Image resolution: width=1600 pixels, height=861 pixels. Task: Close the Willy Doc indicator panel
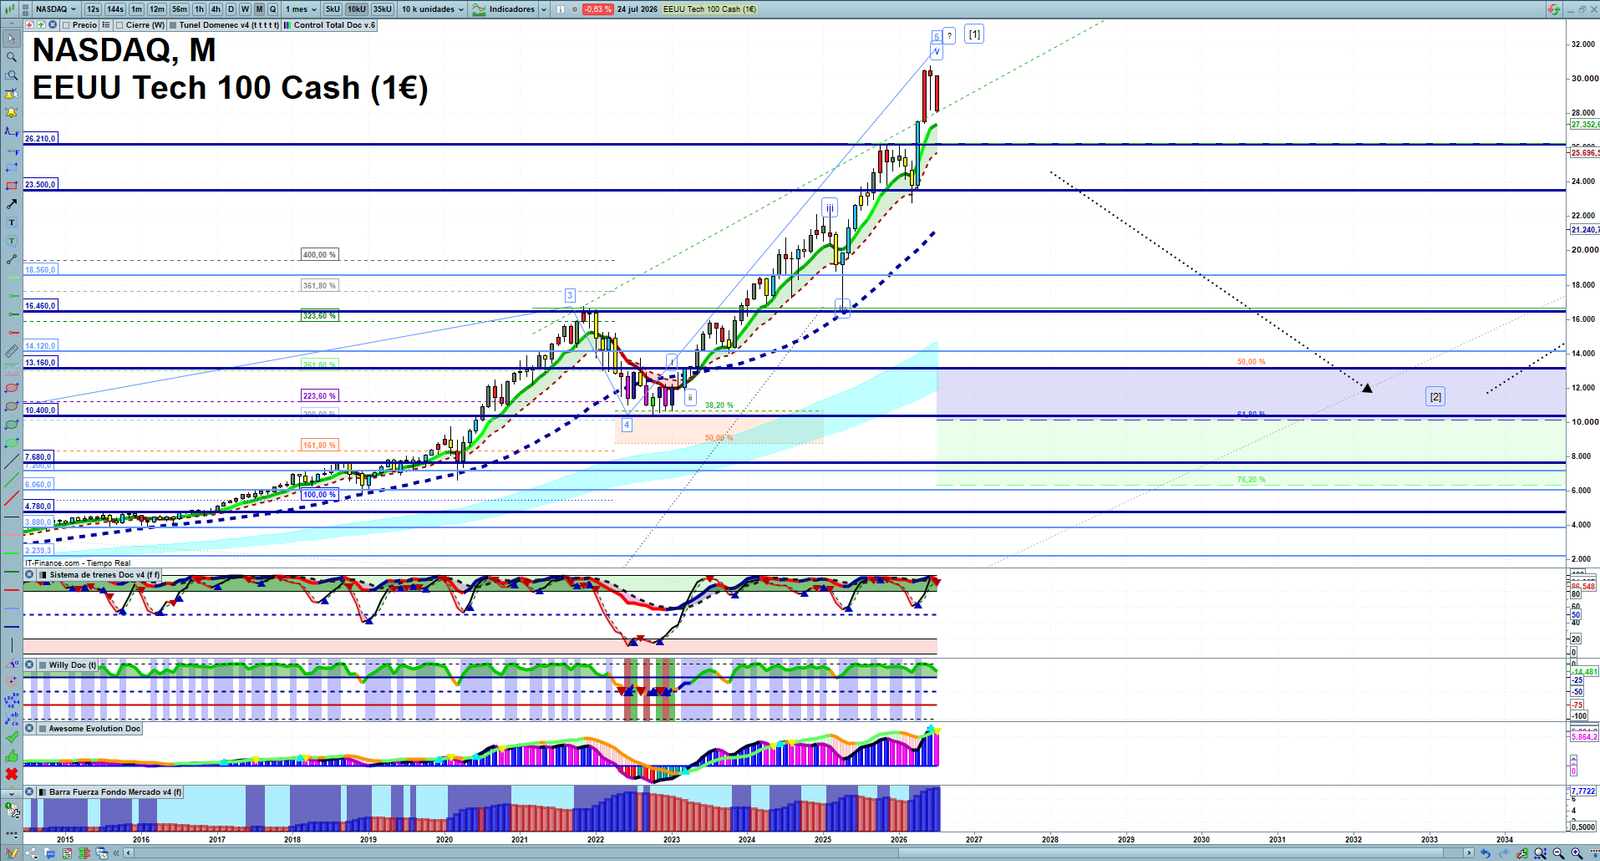[30, 665]
